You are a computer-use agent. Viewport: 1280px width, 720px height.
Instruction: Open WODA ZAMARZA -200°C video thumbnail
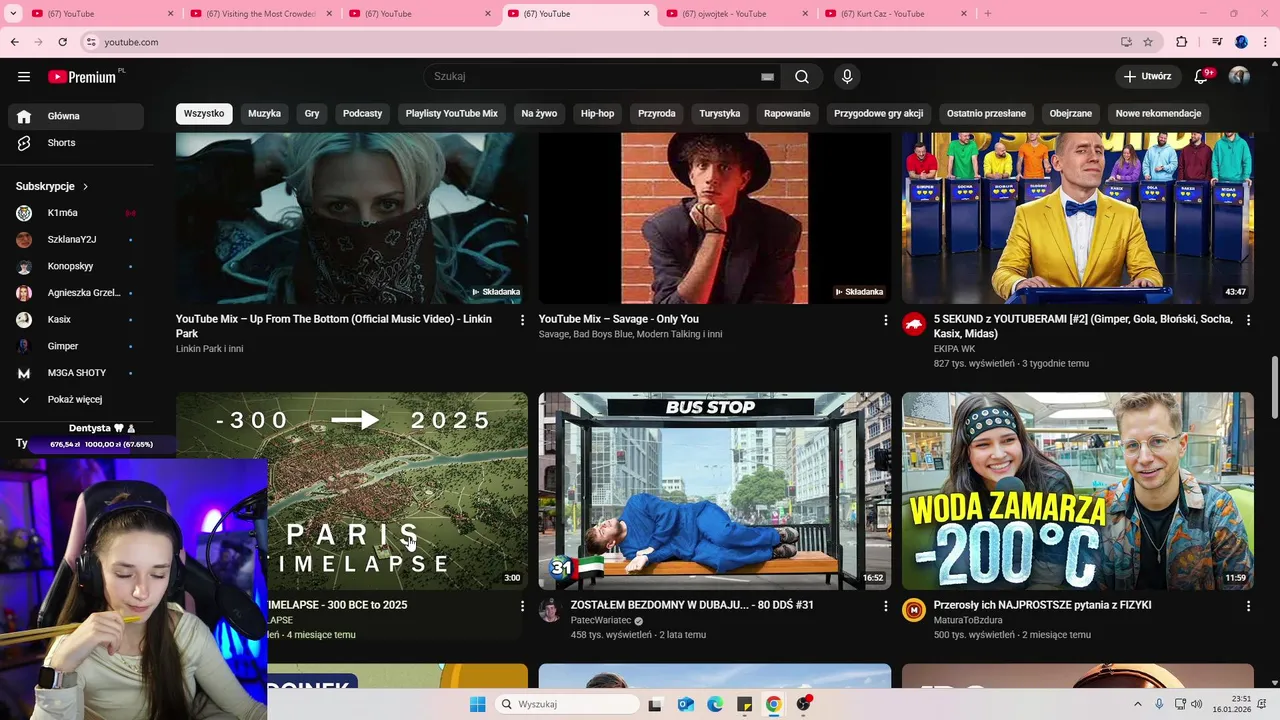pyautogui.click(x=1078, y=491)
